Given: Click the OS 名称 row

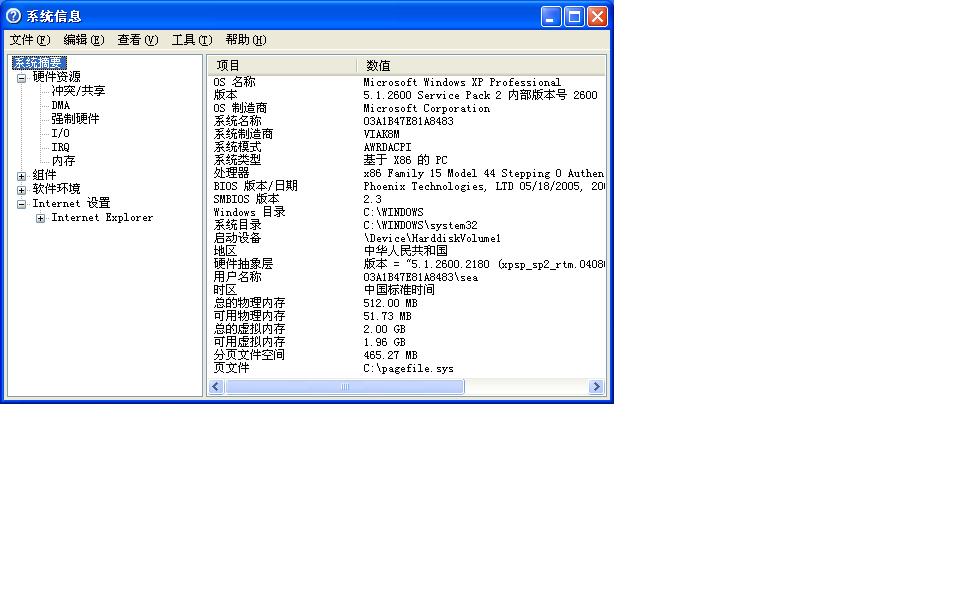Looking at the screenshot, I should coord(407,82).
